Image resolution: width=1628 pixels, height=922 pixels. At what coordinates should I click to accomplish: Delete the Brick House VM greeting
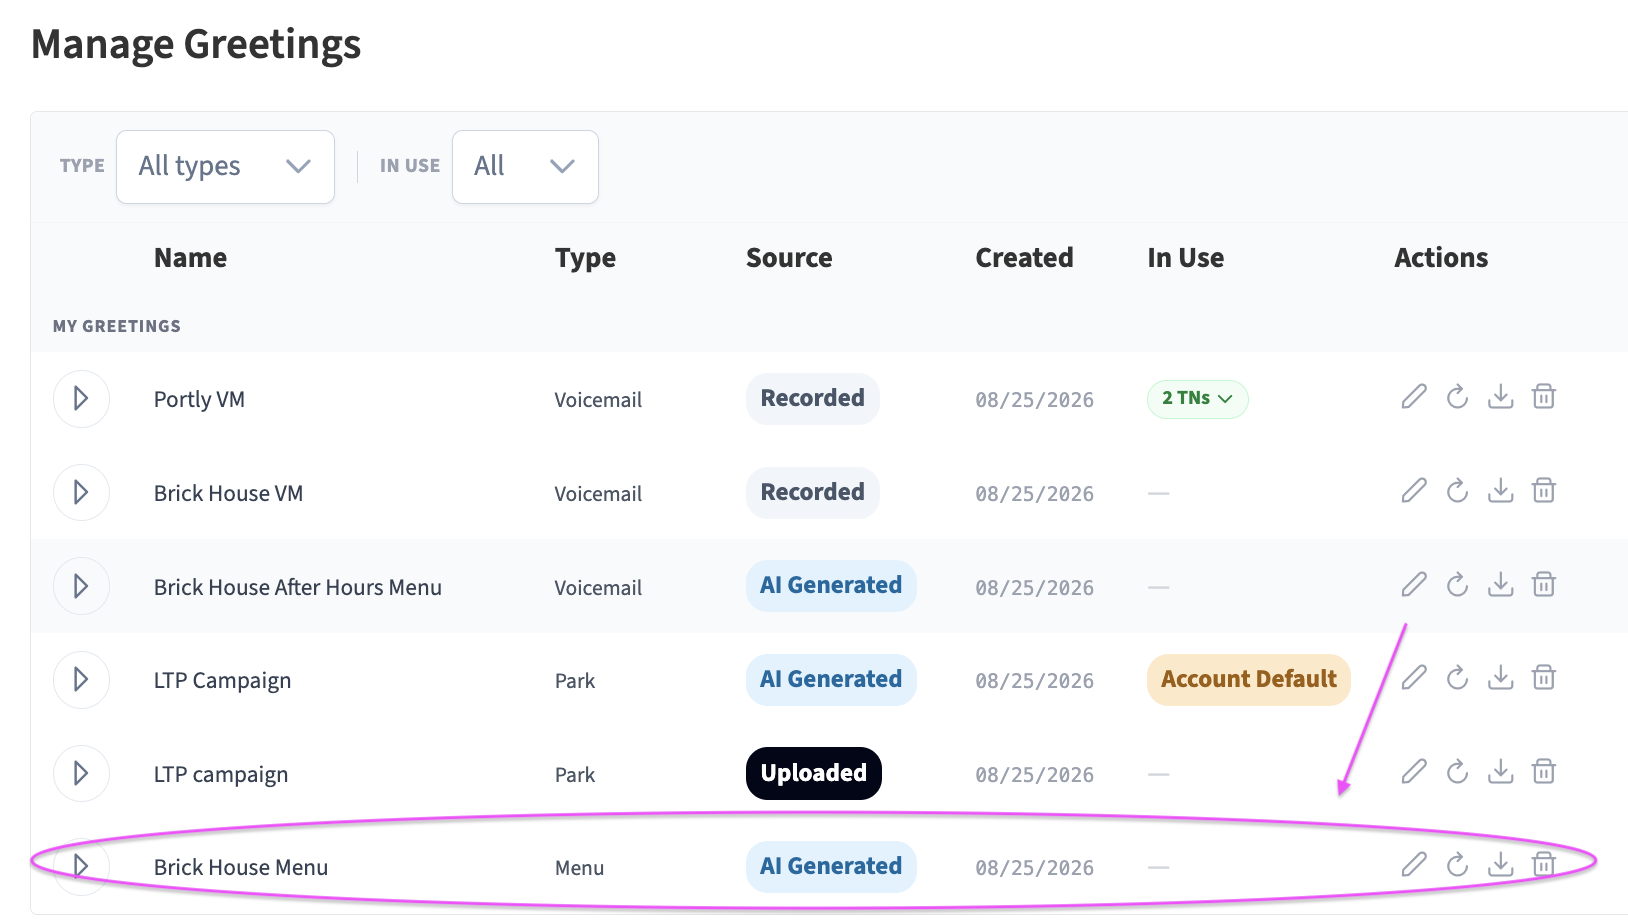click(x=1544, y=491)
